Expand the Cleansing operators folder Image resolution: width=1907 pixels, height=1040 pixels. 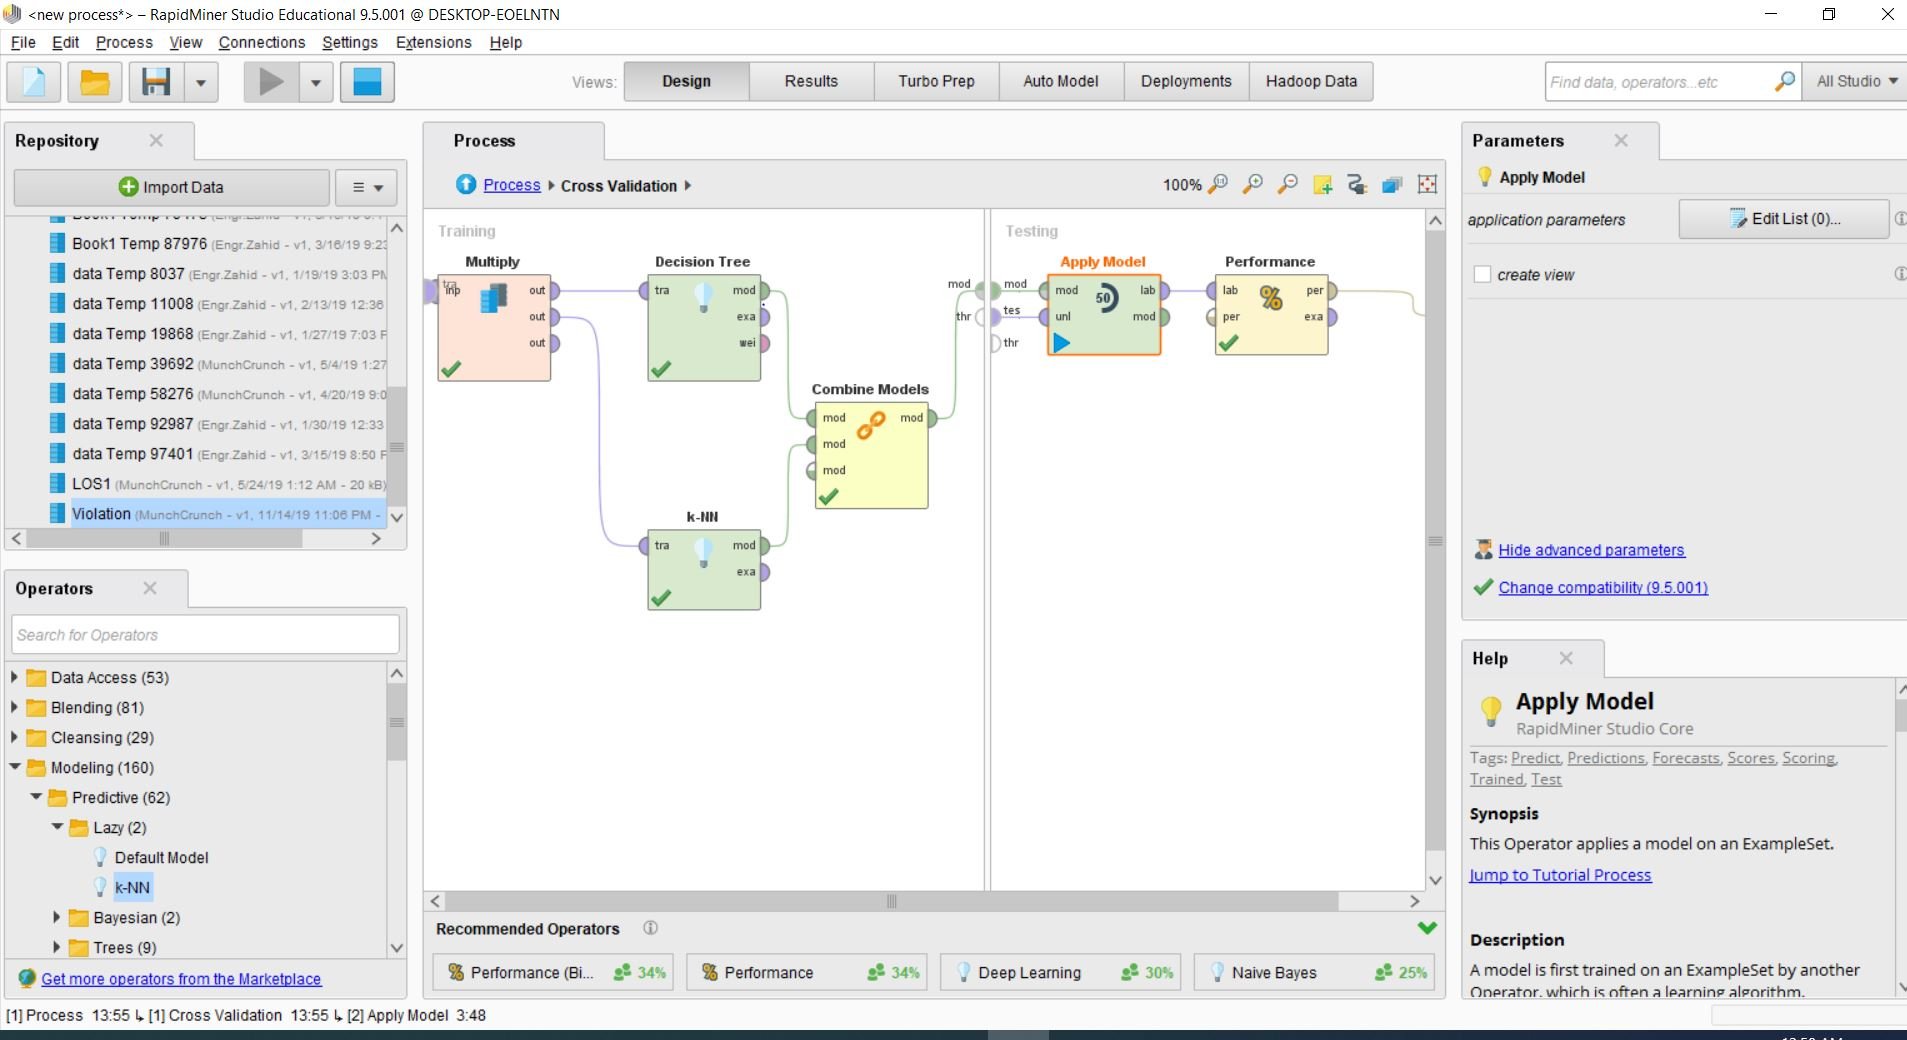tap(14, 737)
